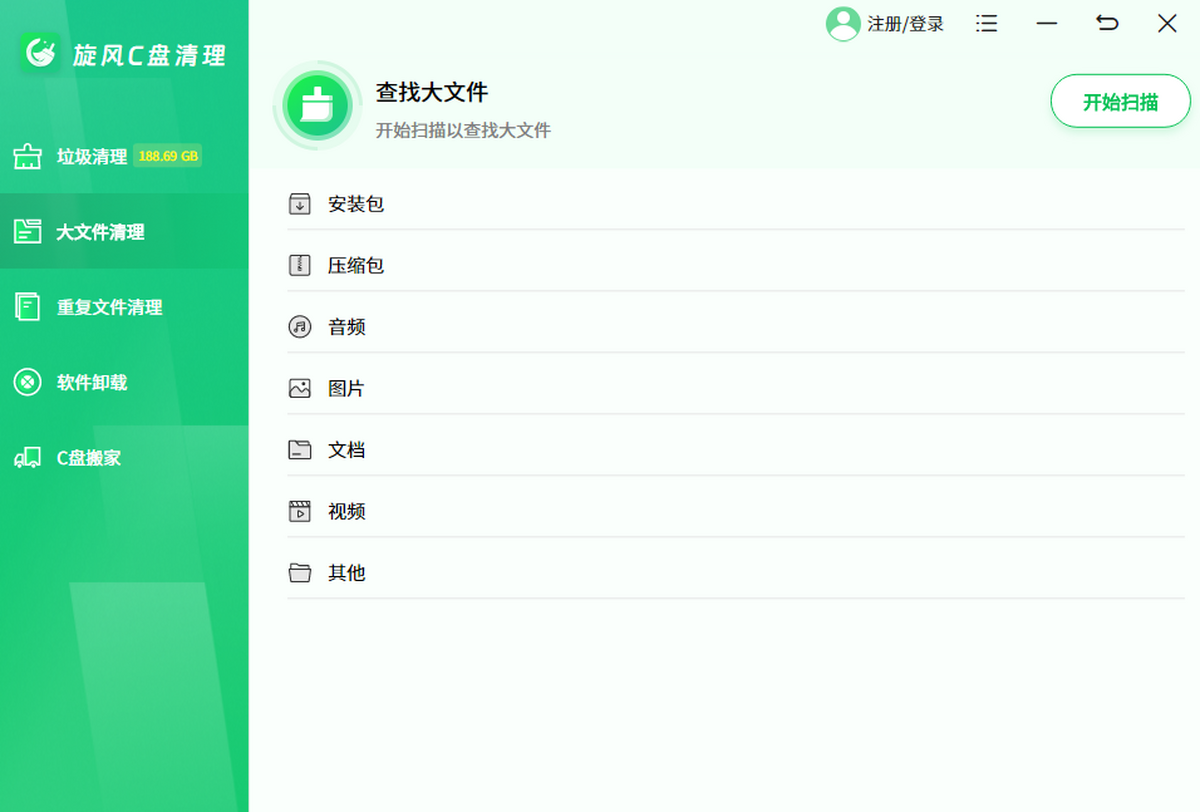This screenshot has height=812, width=1200.
Task: Close the application window
Action: [x=1167, y=23]
